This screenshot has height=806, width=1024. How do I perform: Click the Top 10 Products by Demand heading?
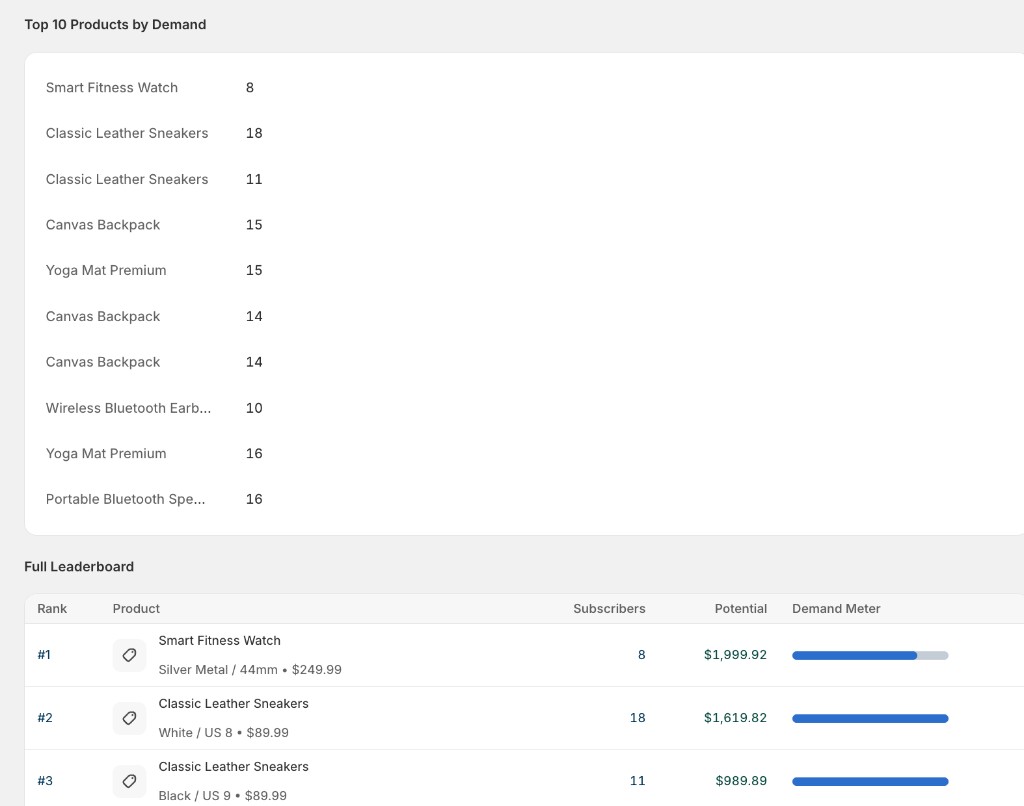[116, 25]
